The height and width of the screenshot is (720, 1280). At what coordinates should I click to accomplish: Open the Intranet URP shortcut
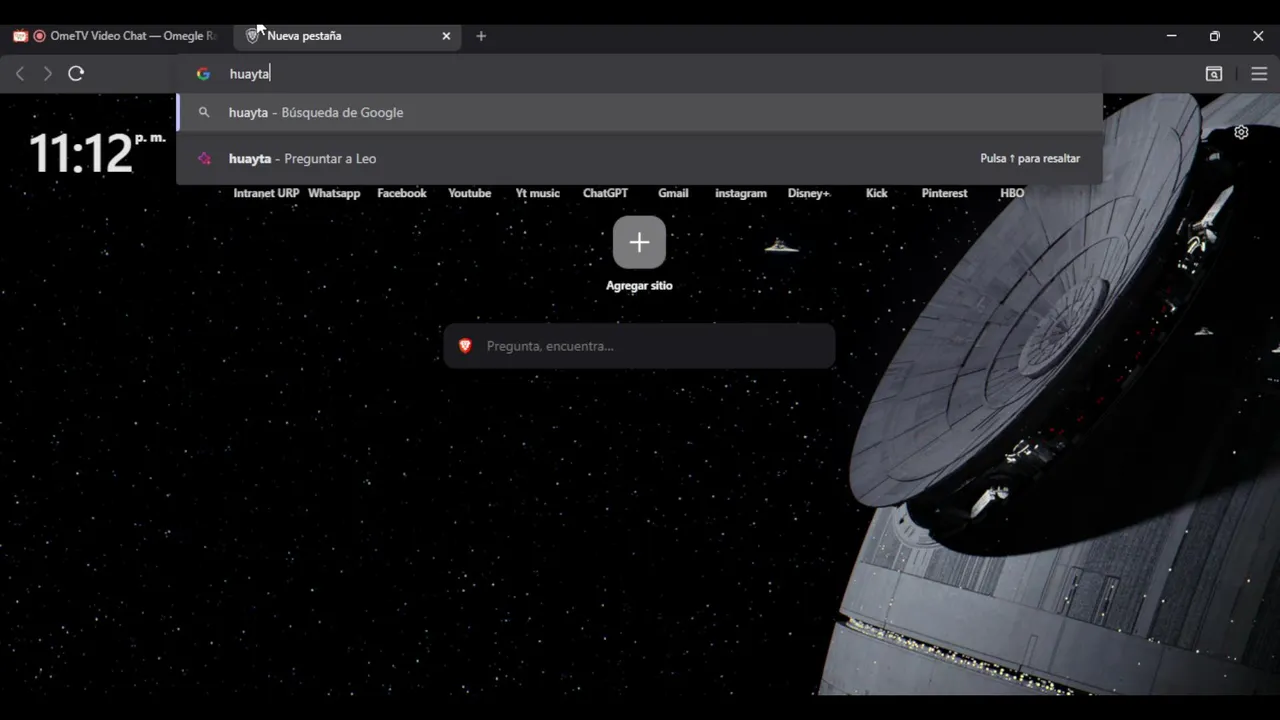[x=266, y=193]
